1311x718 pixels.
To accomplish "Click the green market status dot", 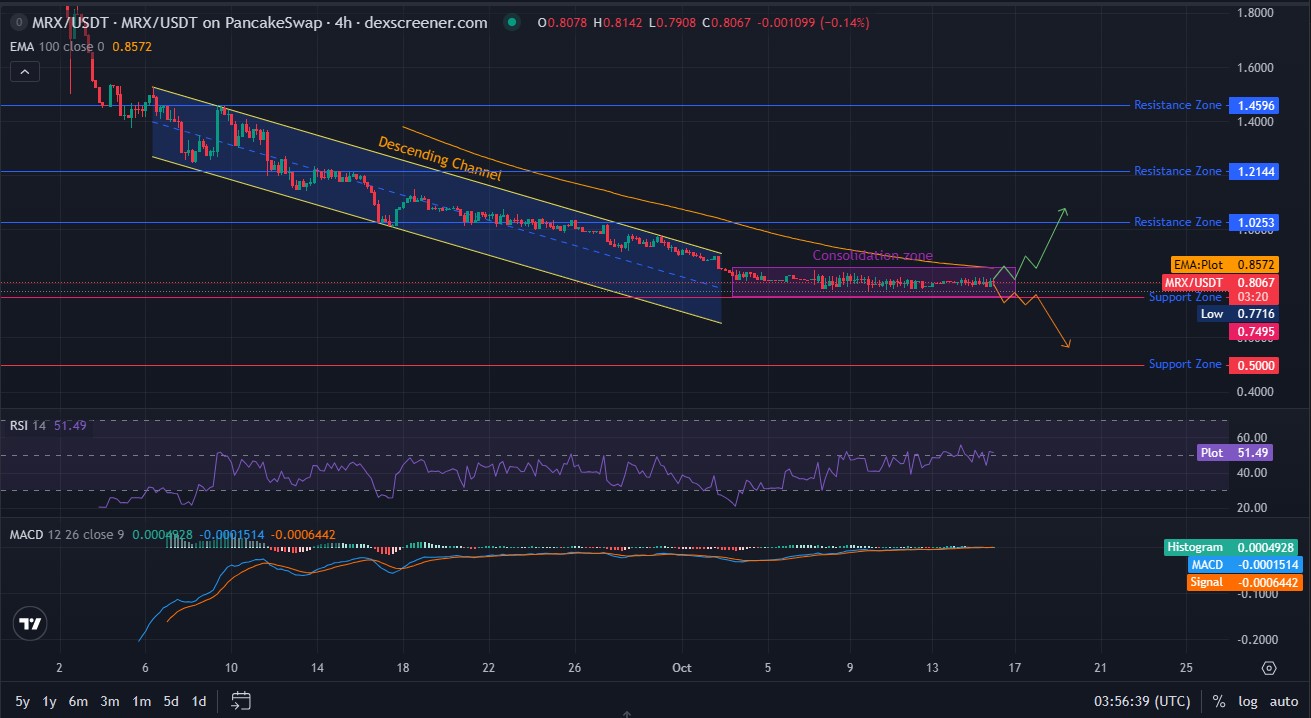I will pos(512,22).
